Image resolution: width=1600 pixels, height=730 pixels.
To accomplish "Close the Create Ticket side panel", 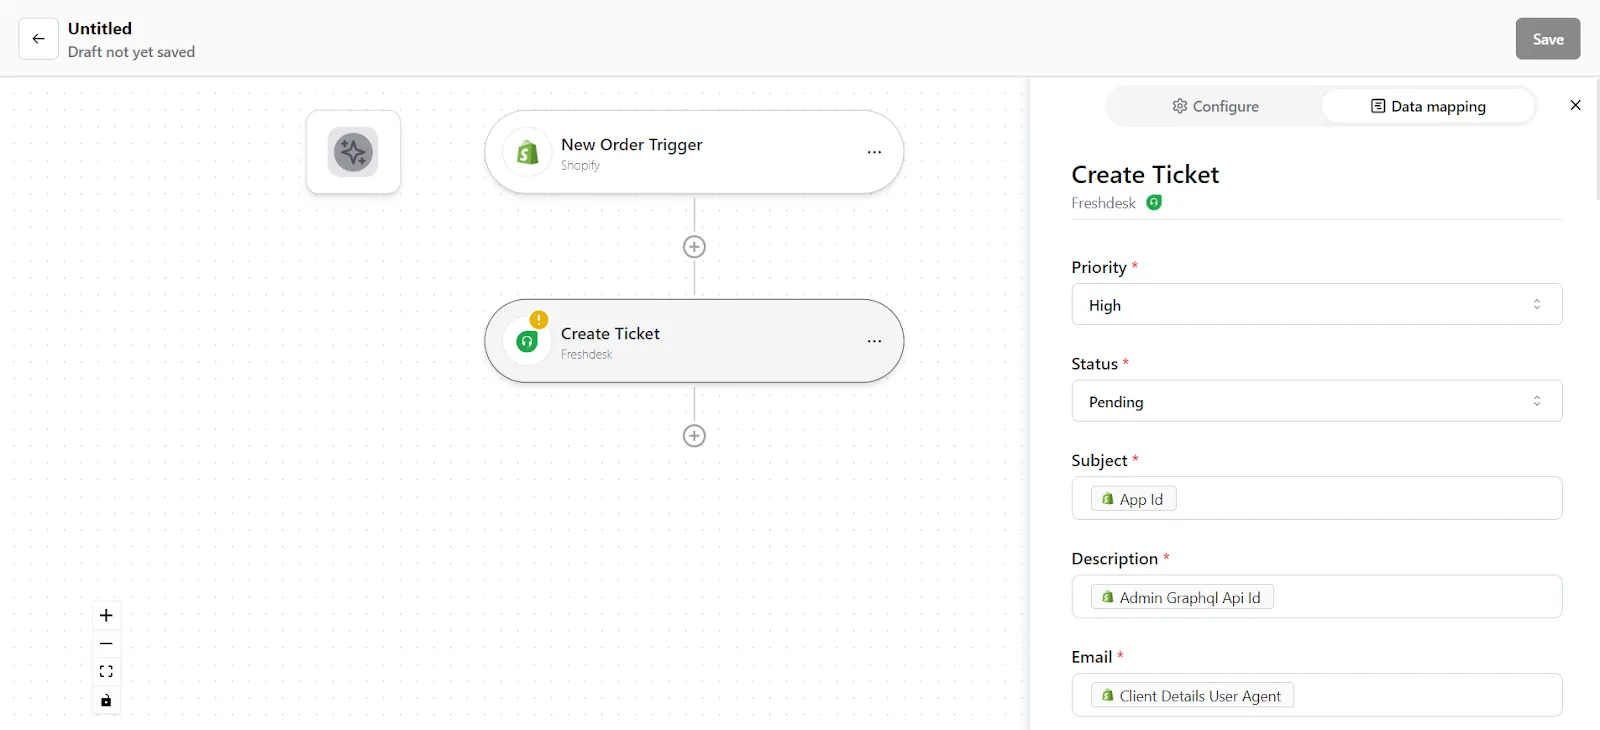I will coord(1575,105).
